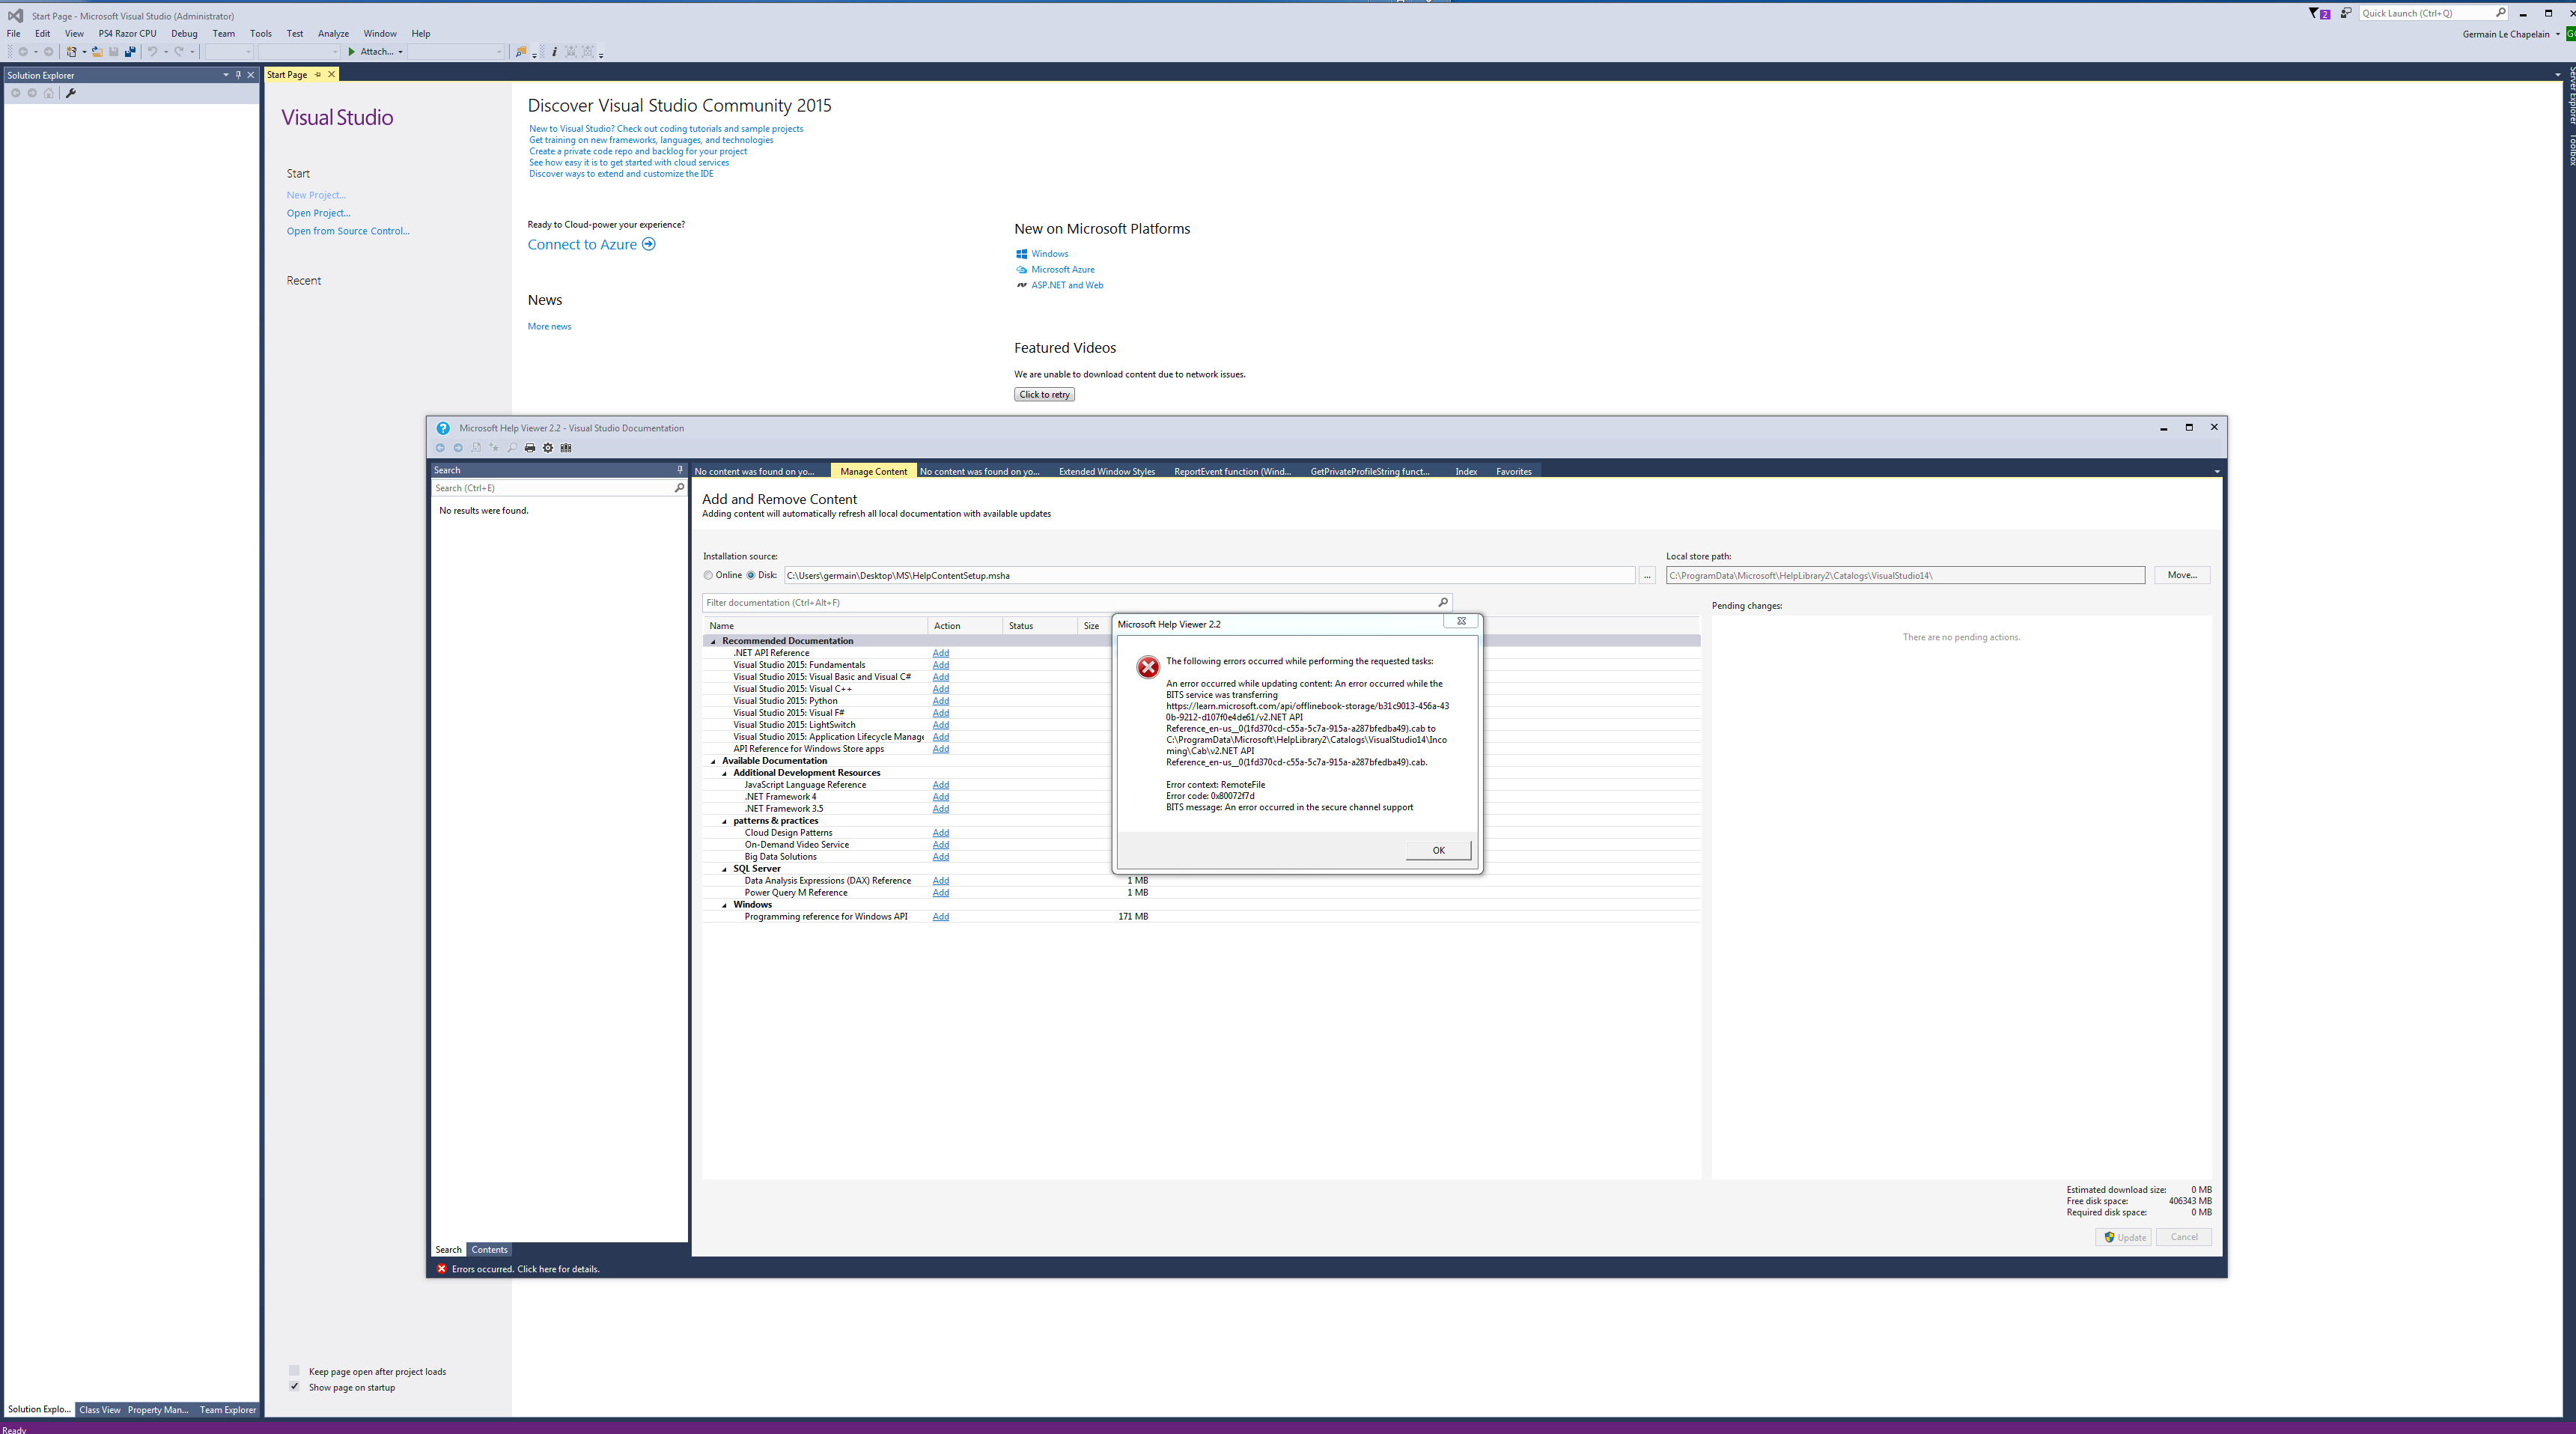This screenshot has height=1434, width=2576.
Task: Uncheck Show page on startup
Action: [x=294, y=1387]
